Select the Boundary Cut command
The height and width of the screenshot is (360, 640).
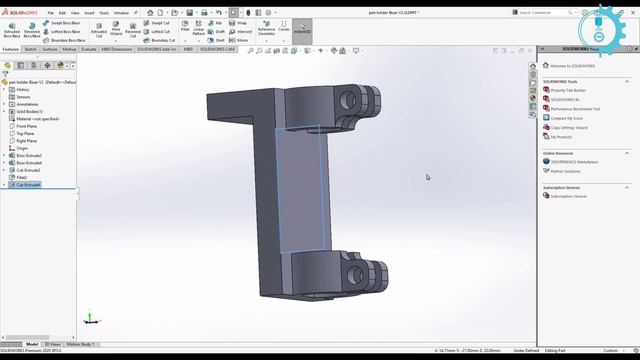pos(159,40)
